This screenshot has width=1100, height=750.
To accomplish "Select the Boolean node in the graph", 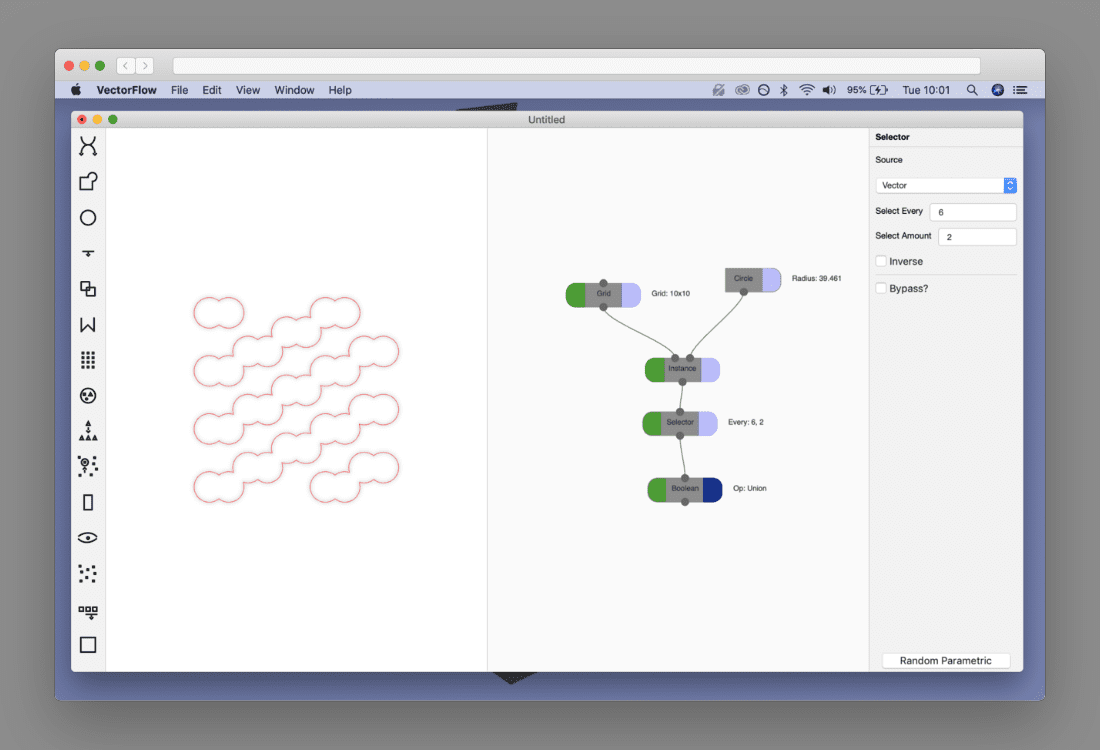I will [x=685, y=489].
